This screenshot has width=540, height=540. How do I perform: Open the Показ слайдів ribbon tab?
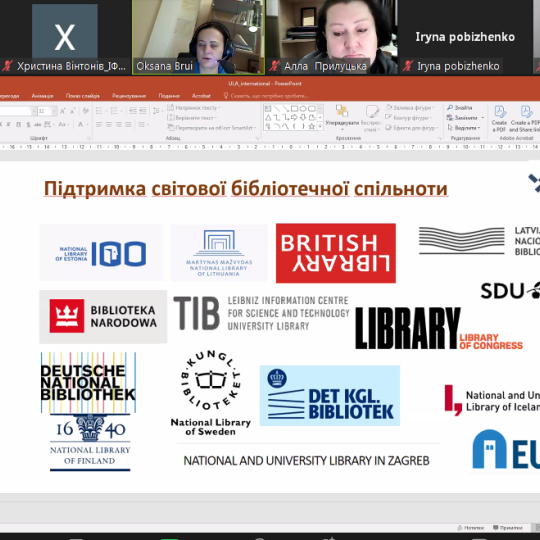(83, 96)
